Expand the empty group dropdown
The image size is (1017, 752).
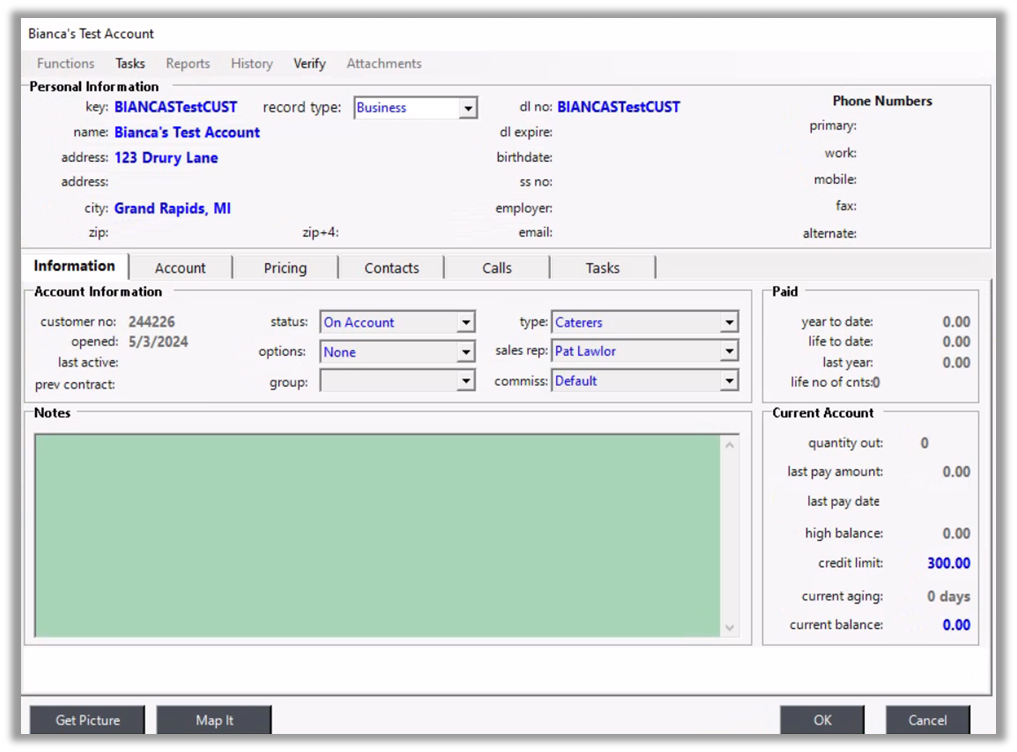465,381
